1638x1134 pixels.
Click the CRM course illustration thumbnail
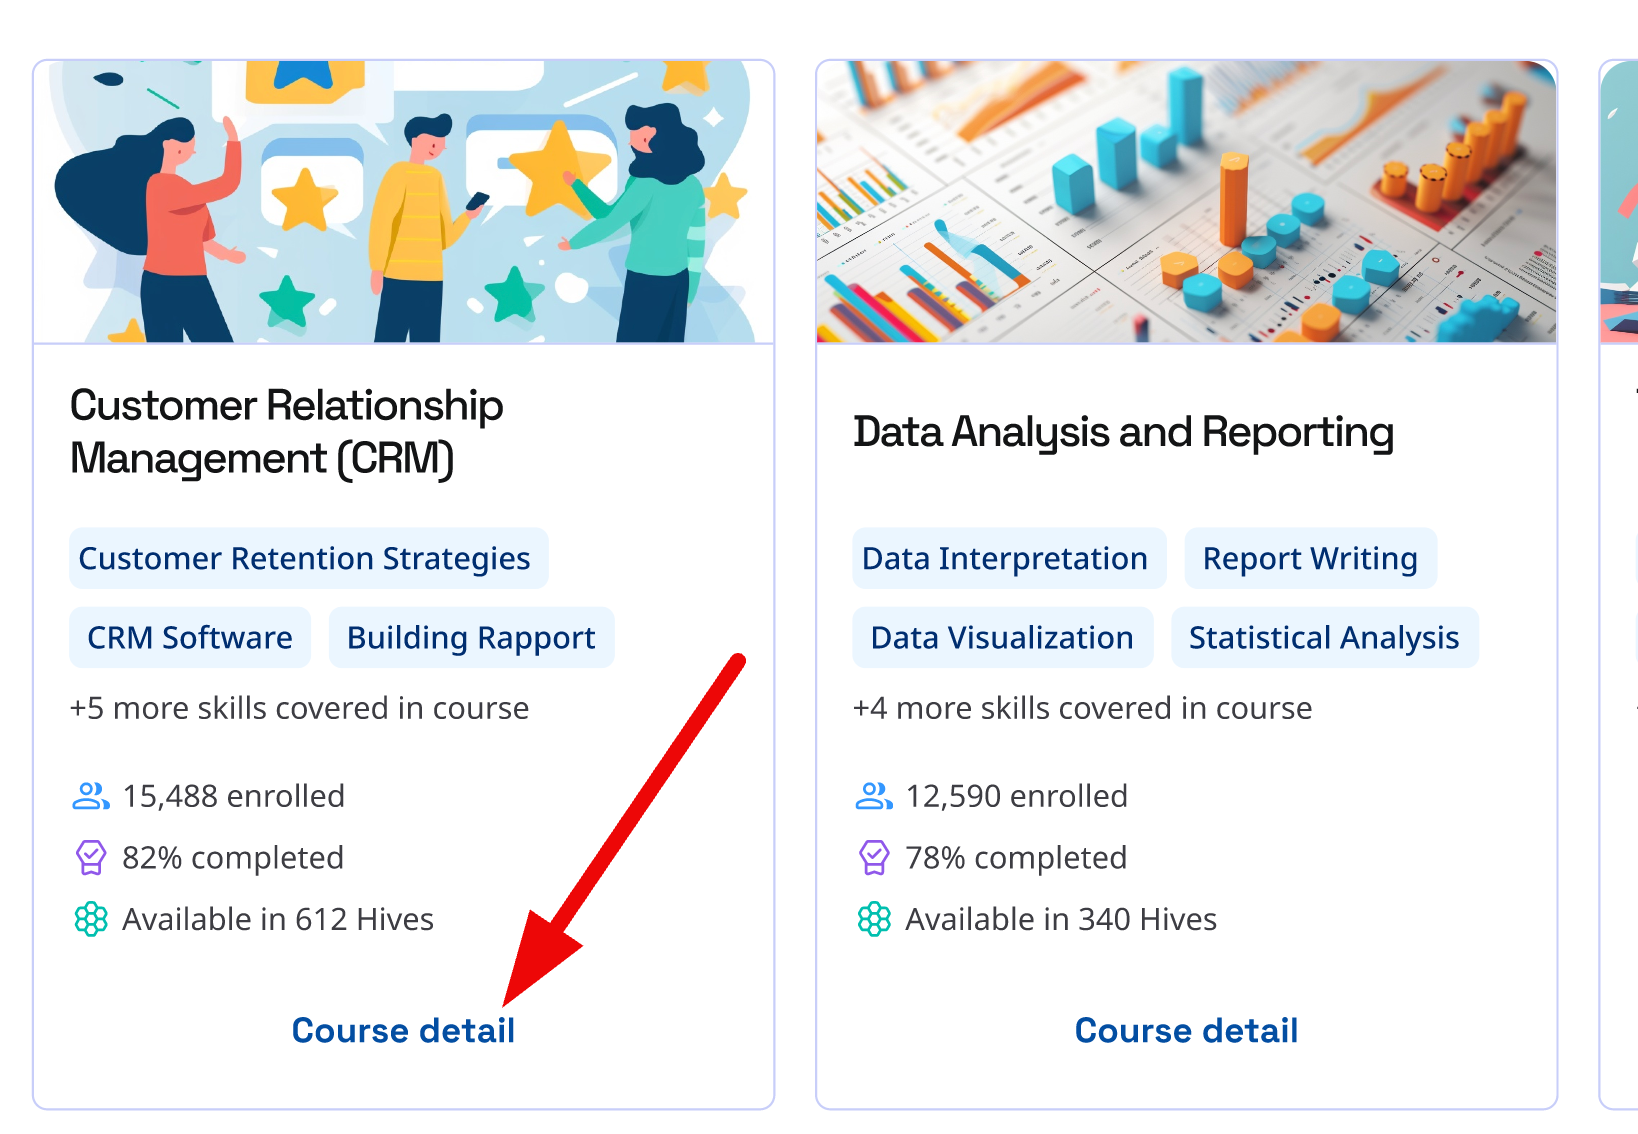click(403, 202)
